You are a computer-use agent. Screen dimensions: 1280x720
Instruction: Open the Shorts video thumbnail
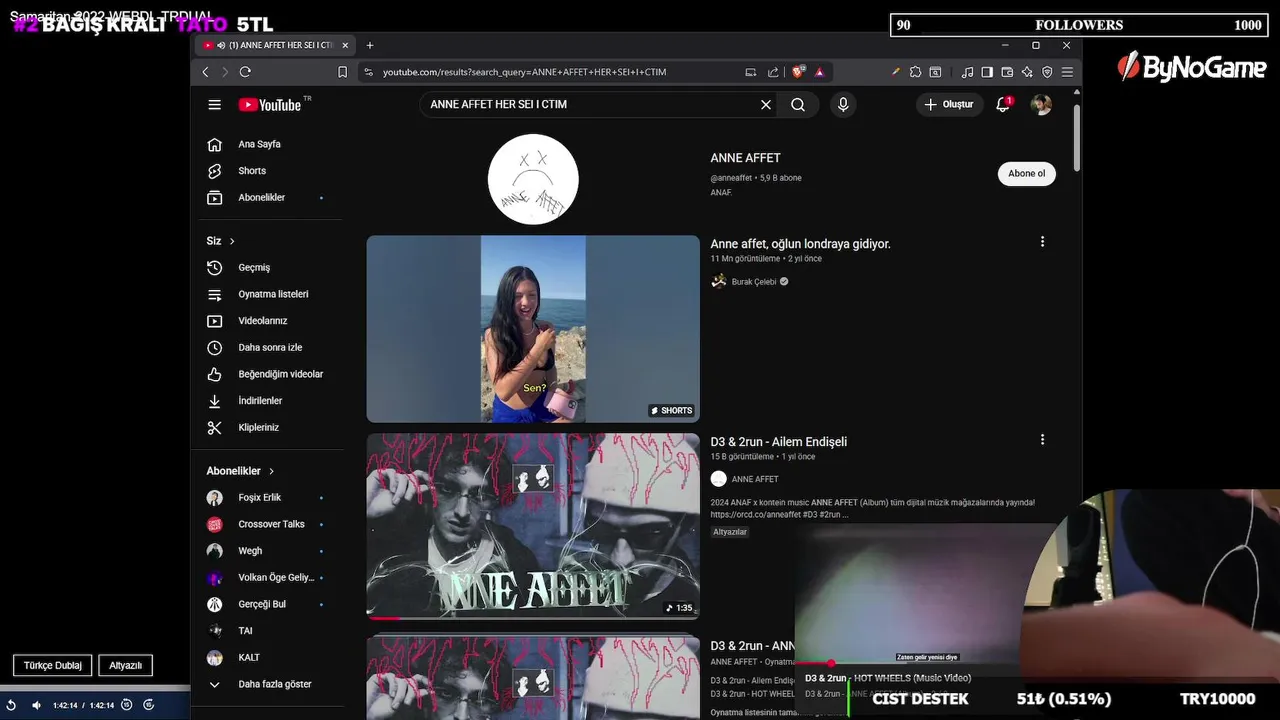[533, 329]
